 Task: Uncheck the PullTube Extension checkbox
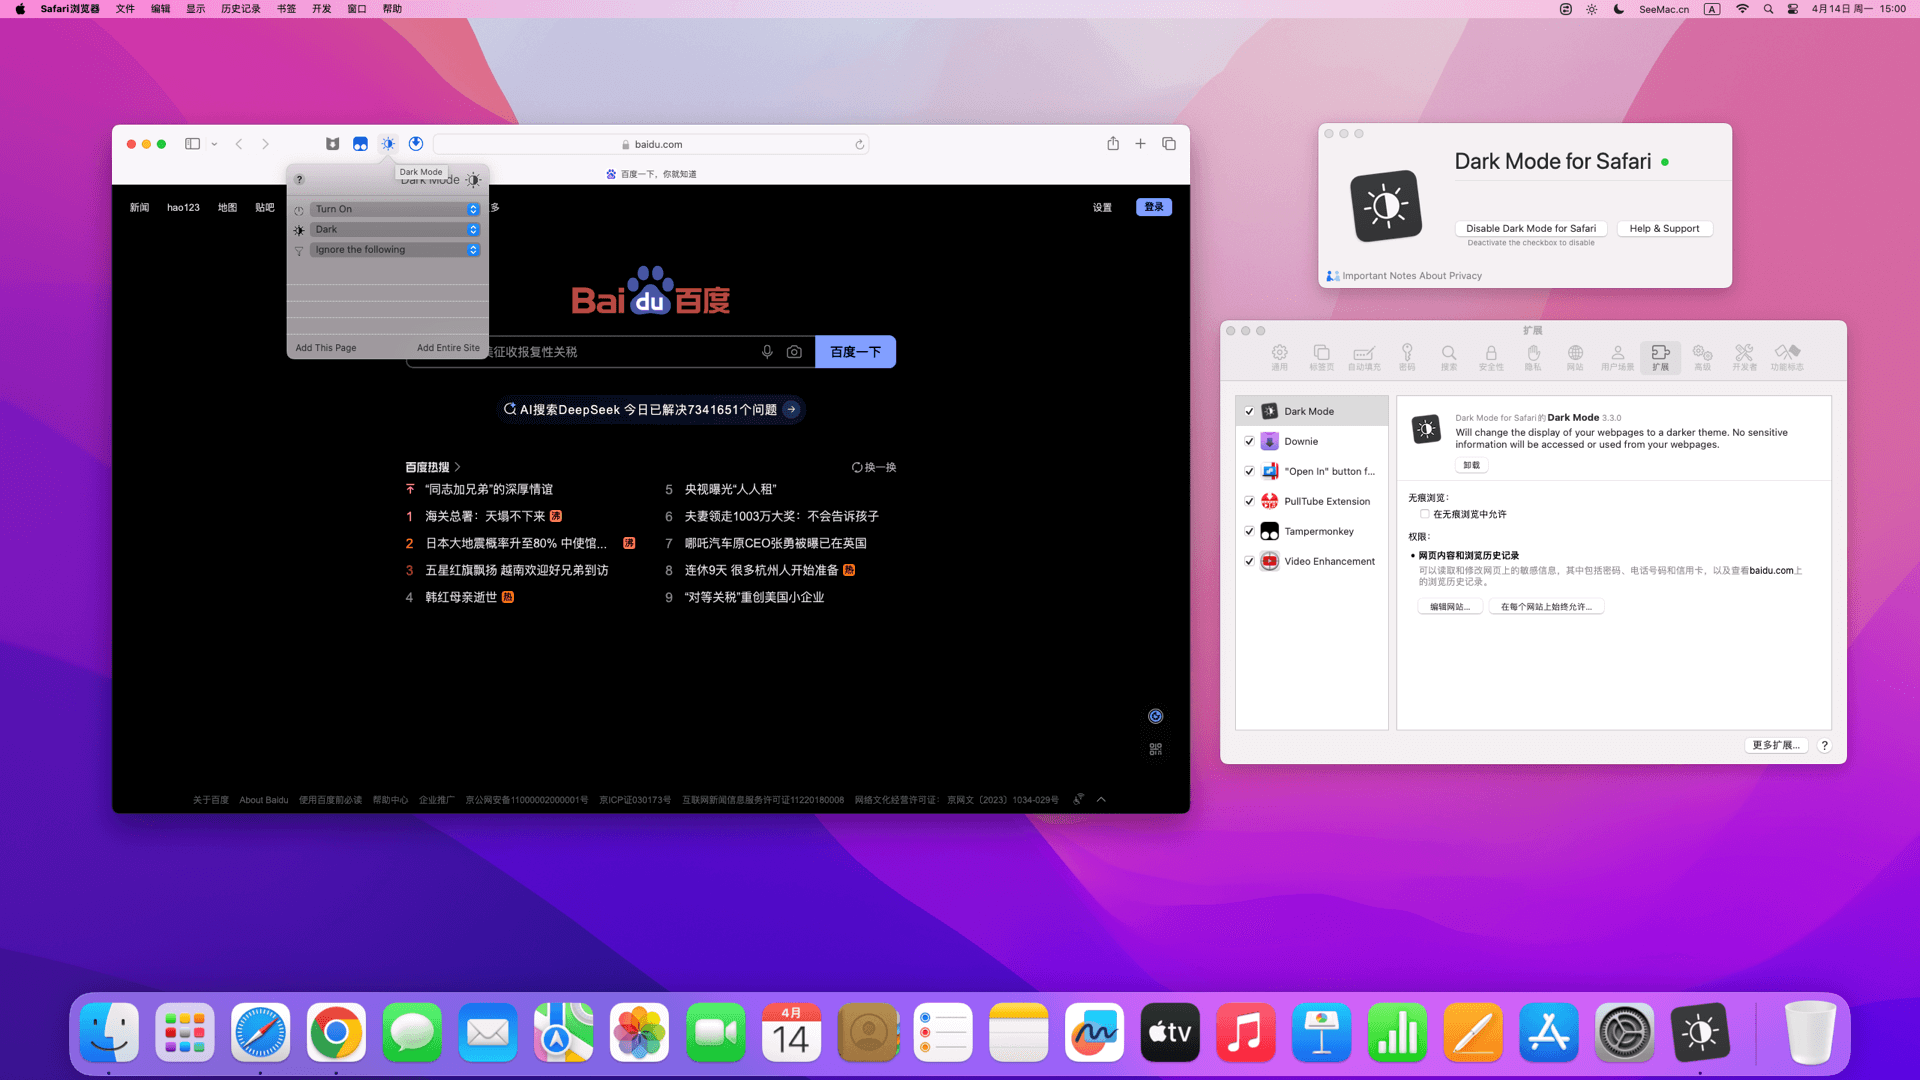point(1249,501)
